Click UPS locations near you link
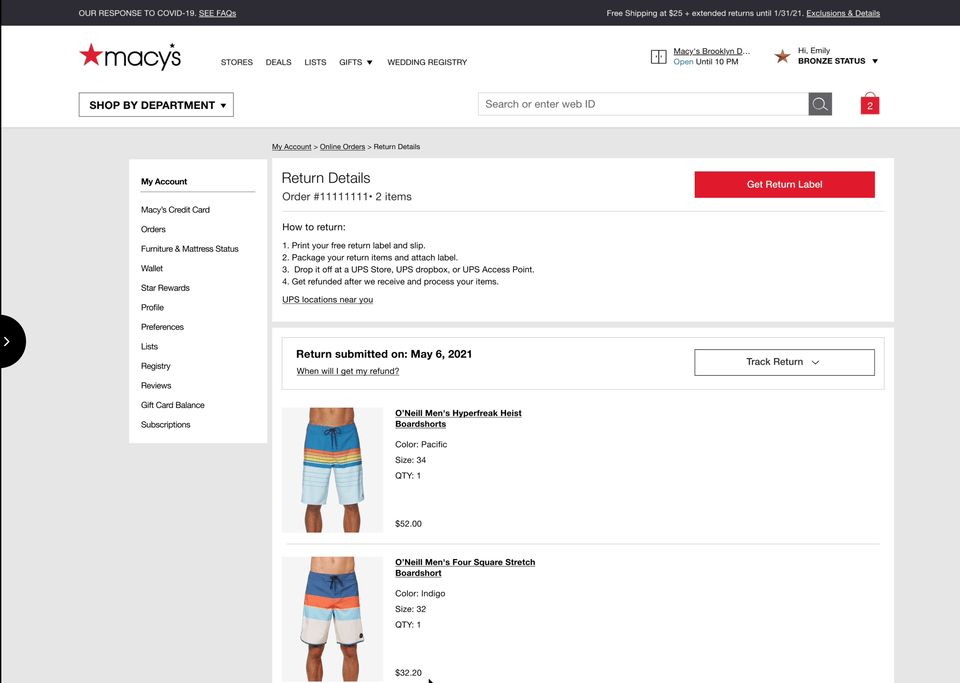 328,299
